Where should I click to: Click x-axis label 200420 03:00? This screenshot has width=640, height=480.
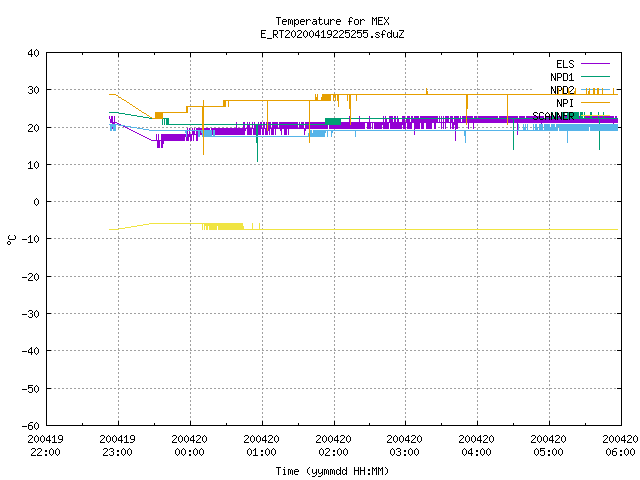pyautogui.click(x=404, y=446)
